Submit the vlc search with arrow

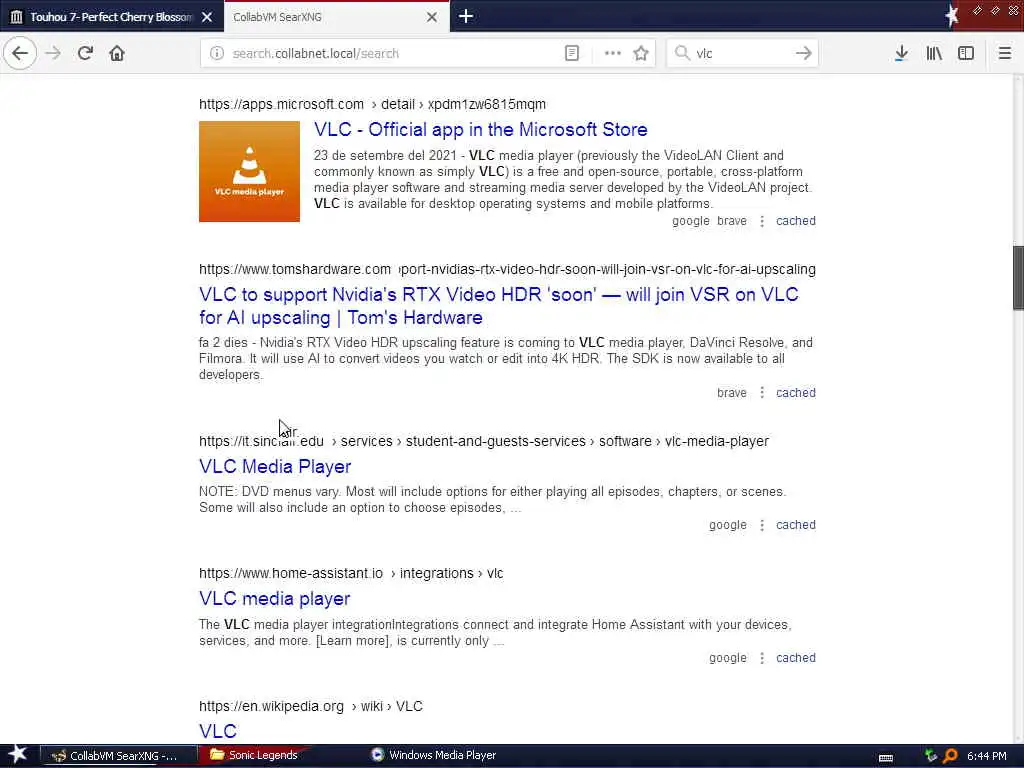[804, 53]
